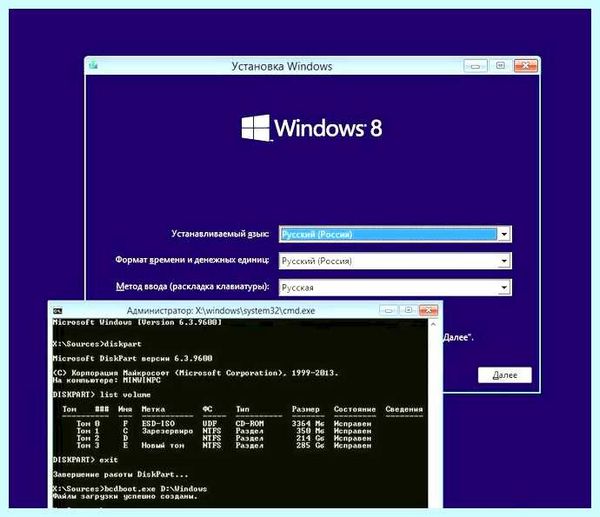The height and width of the screenshot is (517, 600).
Task: Click the Том 2 volume D row
Action: coord(224,438)
